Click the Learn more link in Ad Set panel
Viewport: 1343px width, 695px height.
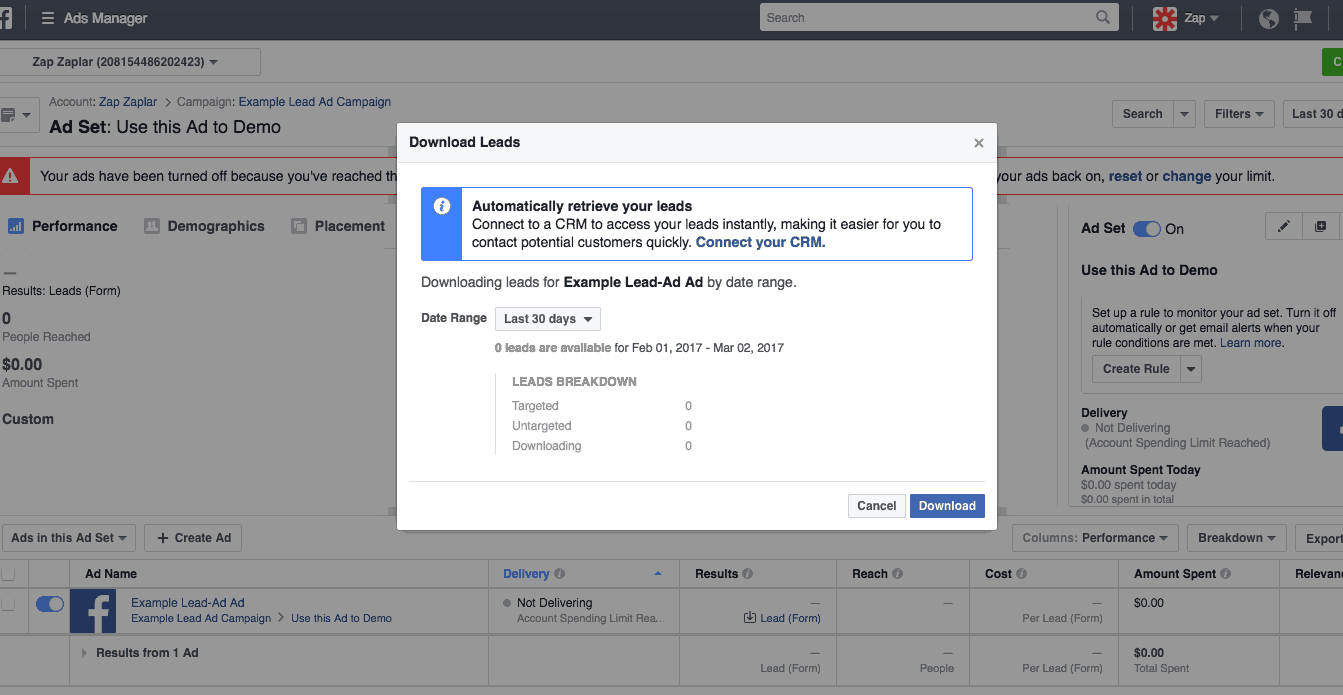point(1250,343)
